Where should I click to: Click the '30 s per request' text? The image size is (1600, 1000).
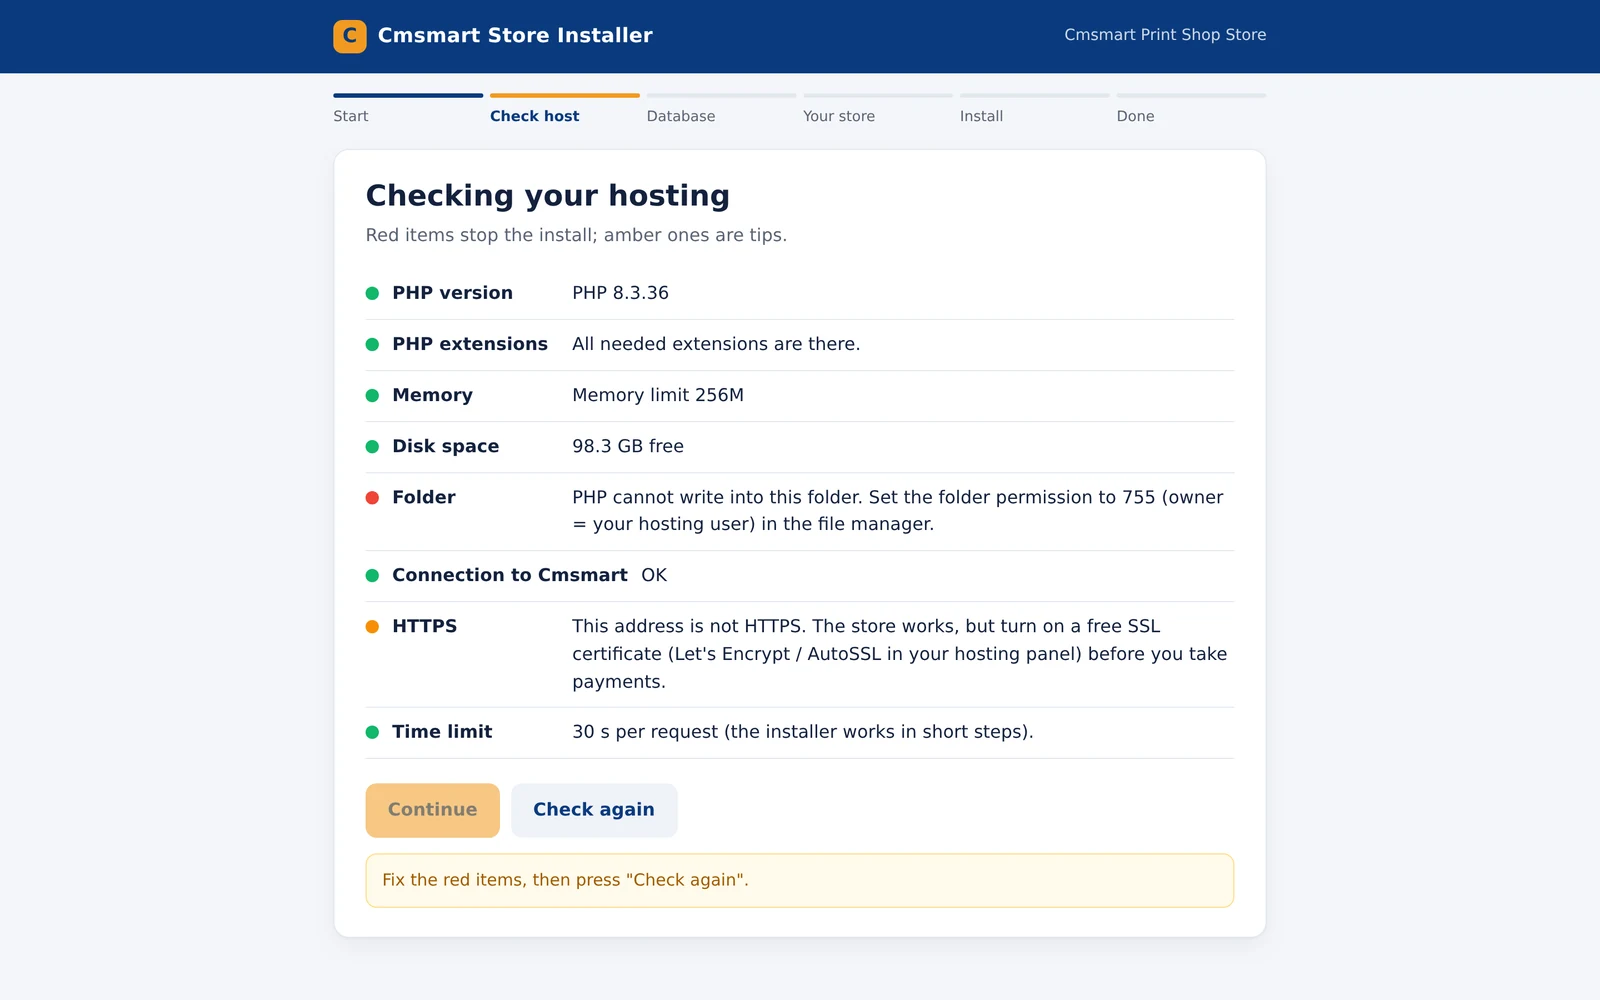(x=802, y=732)
